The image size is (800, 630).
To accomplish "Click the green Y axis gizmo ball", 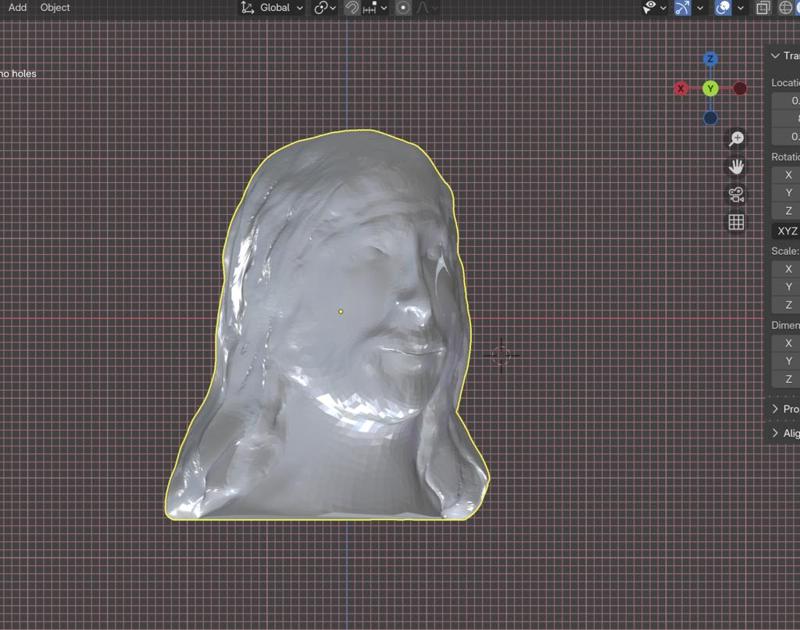I will (710, 89).
